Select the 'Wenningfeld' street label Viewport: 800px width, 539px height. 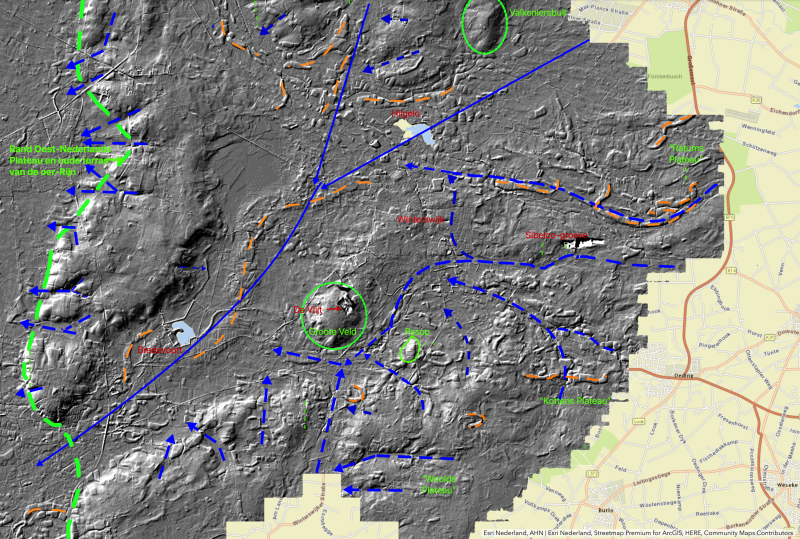click(x=758, y=131)
